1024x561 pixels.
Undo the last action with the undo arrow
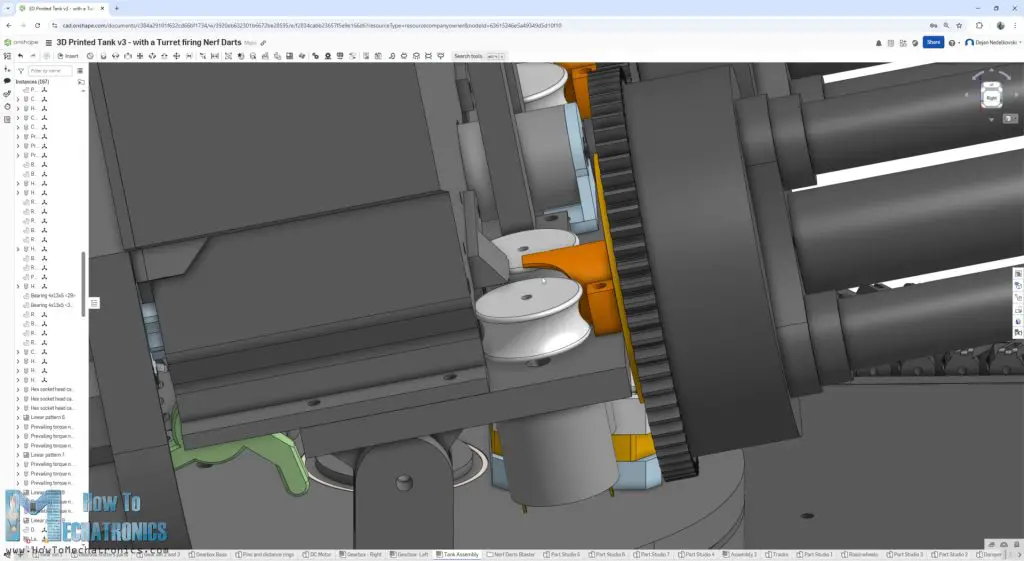coord(20,56)
